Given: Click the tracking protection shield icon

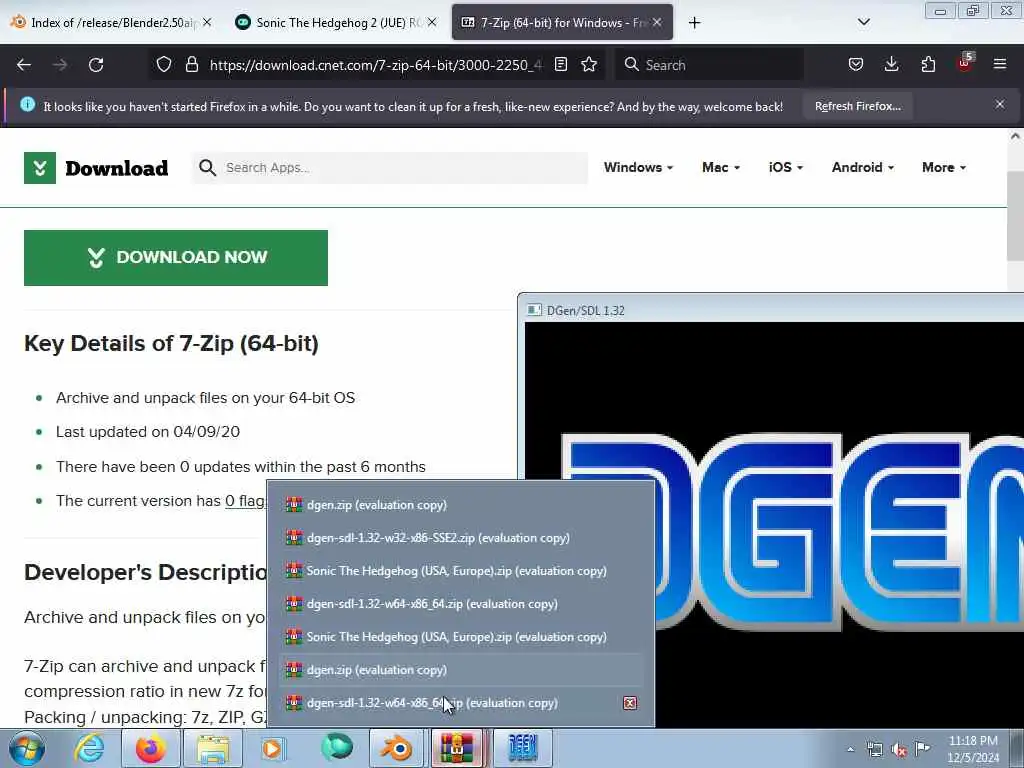Looking at the screenshot, I should (164, 65).
